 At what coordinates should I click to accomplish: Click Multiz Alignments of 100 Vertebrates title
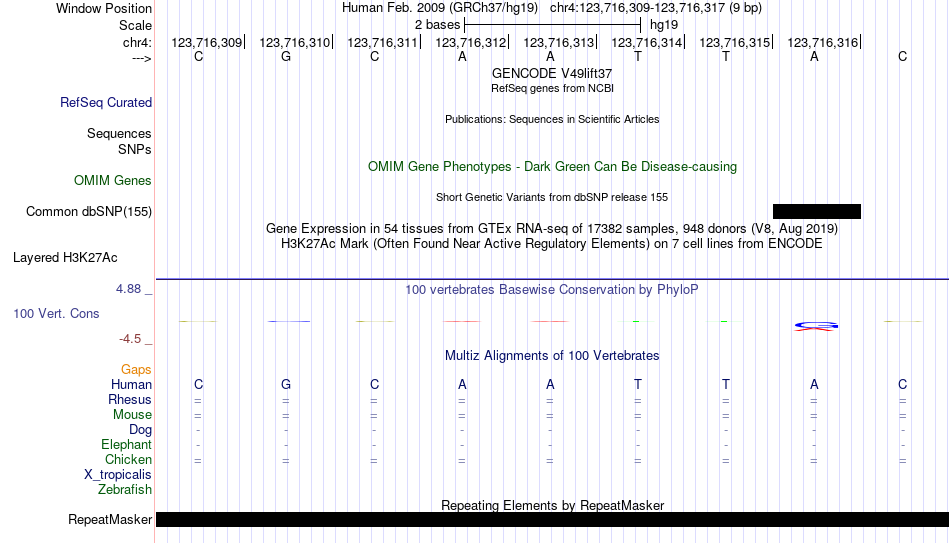[552, 356]
